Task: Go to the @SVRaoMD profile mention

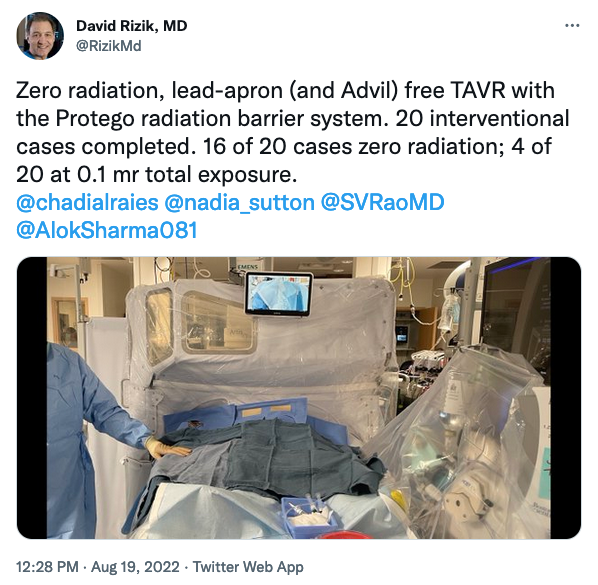Action: pos(383,202)
